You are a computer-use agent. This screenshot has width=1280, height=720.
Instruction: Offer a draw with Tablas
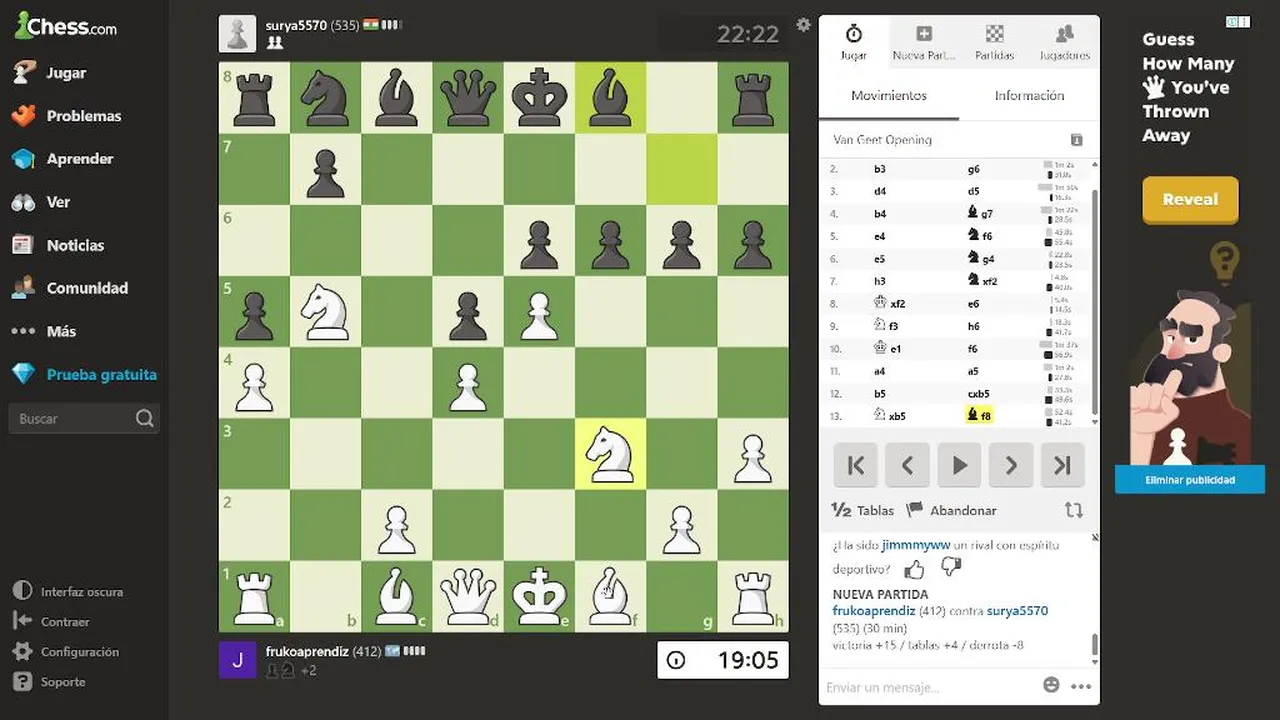coord(863,510)
